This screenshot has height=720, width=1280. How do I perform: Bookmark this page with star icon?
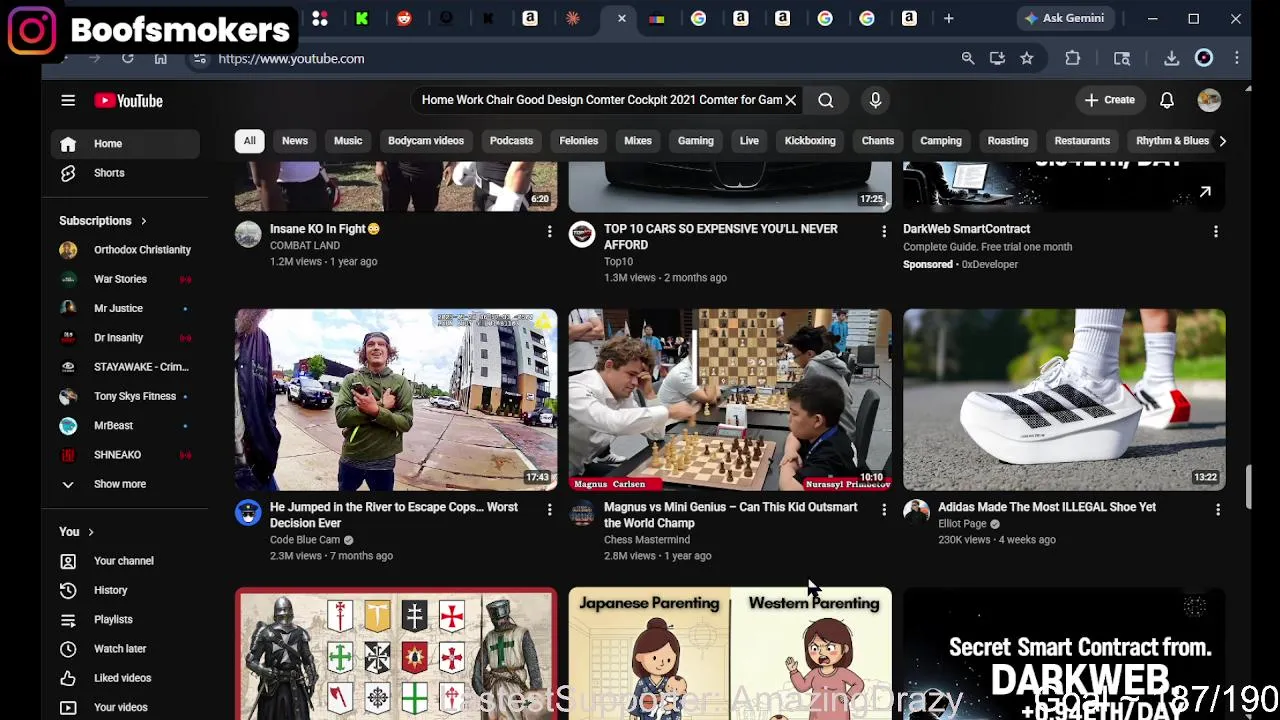(1027, 59)
